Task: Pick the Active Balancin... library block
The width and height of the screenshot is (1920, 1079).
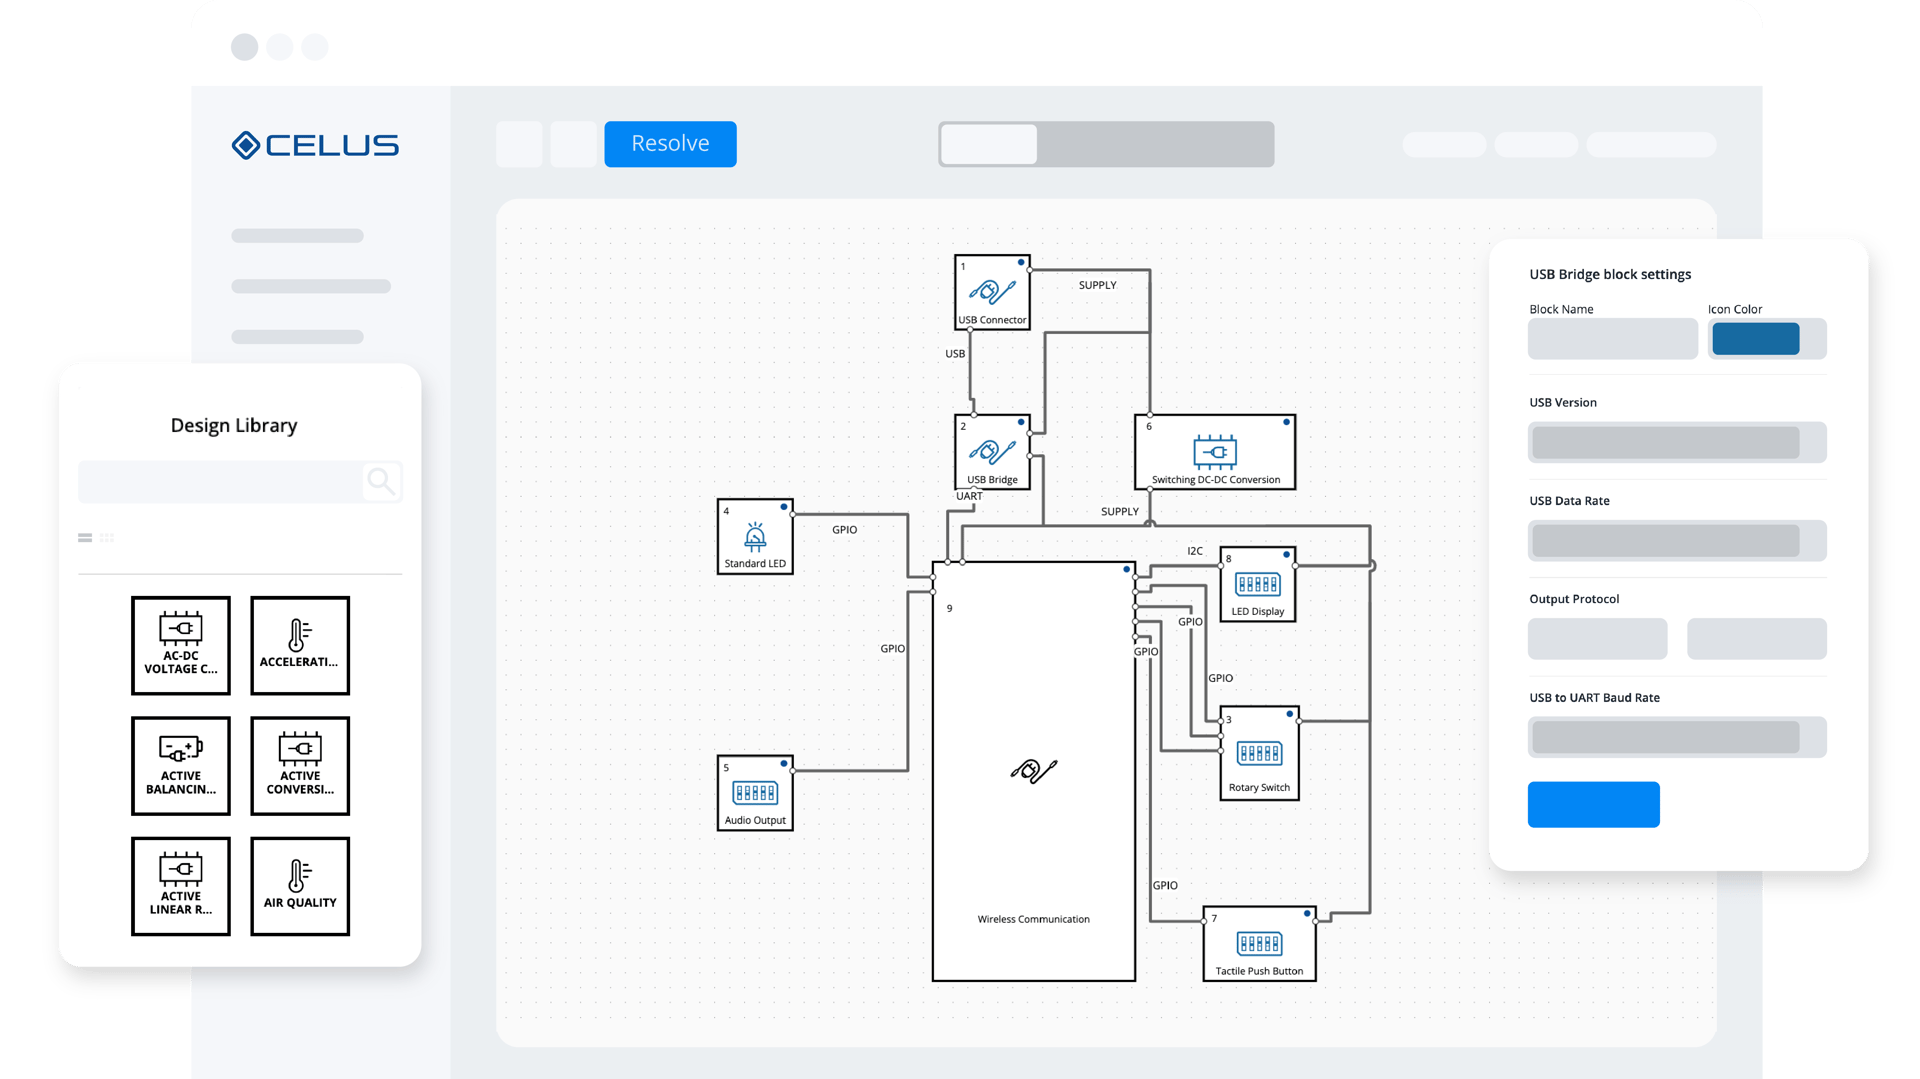Action: click(181, 766)
